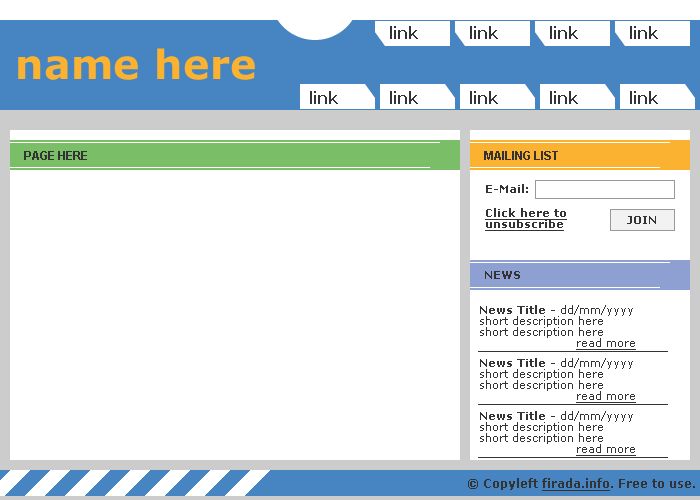Select the last link tab in the top navigation row
The height and width of the screenshot is (500, 700).
652,33
